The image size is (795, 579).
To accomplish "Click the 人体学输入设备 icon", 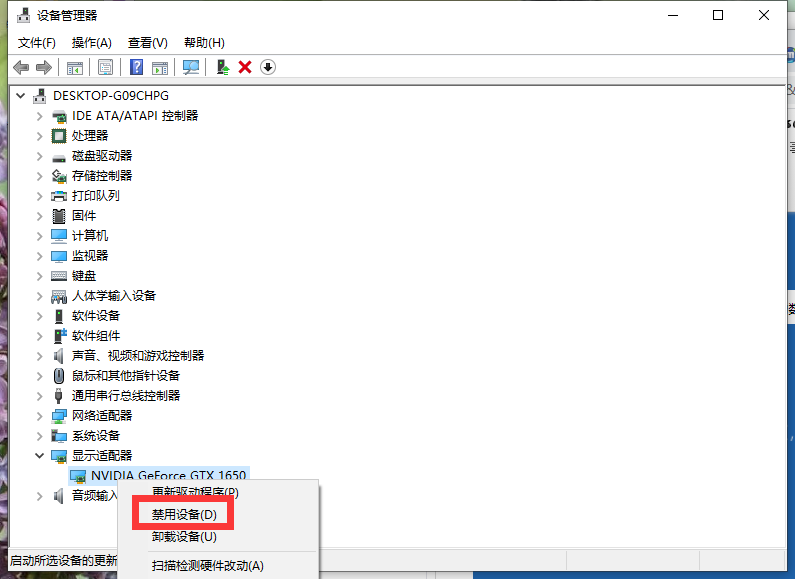I will click(59, 296).
